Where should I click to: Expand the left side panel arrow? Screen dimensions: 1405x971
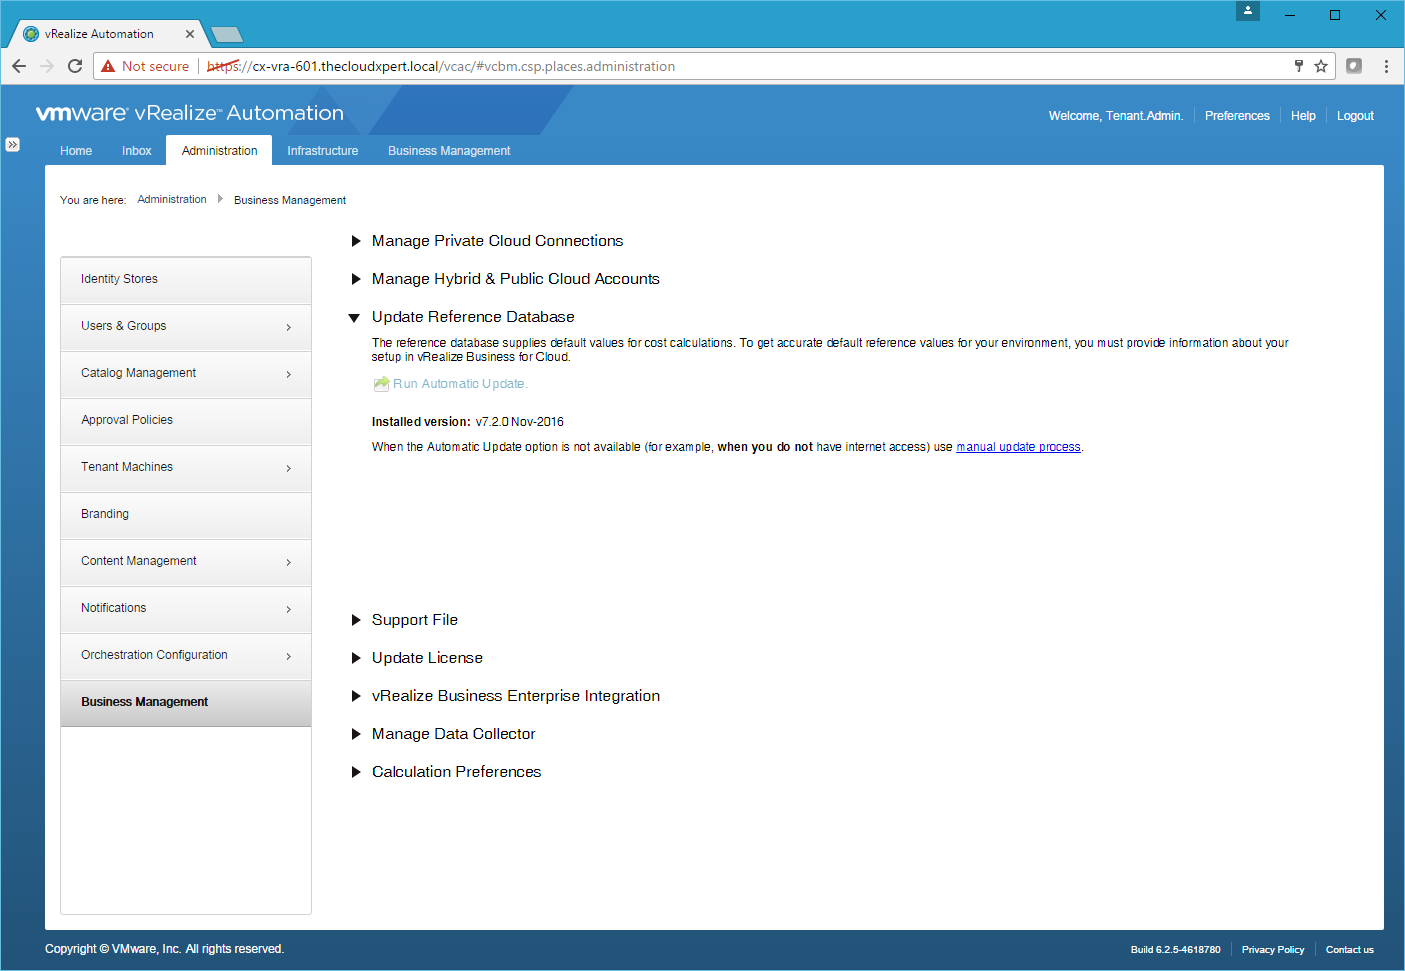12,144
